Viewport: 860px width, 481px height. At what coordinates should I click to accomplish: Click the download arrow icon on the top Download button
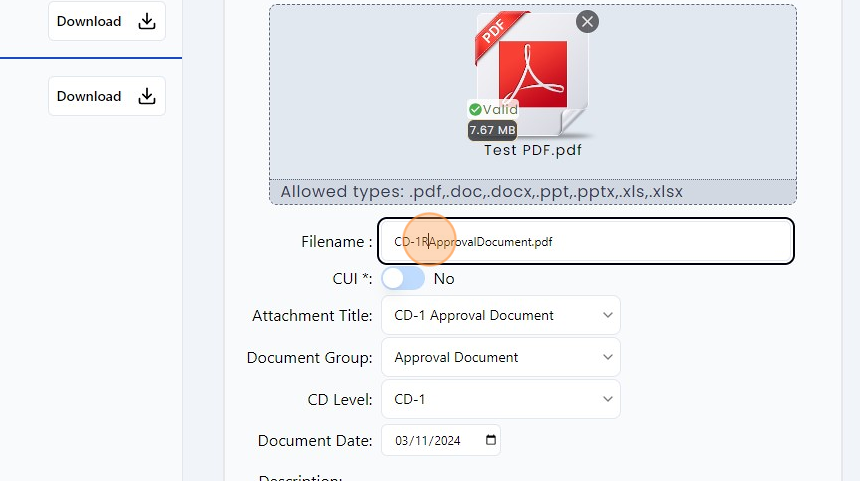pyautogui.click(x=146, y=21)
